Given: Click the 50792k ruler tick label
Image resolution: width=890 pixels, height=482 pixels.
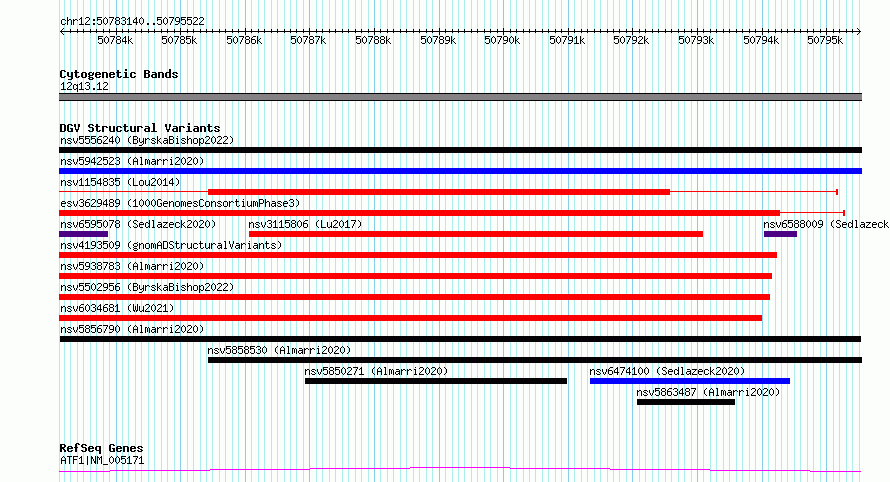Looking at the screenshot, I should (631, 40).
